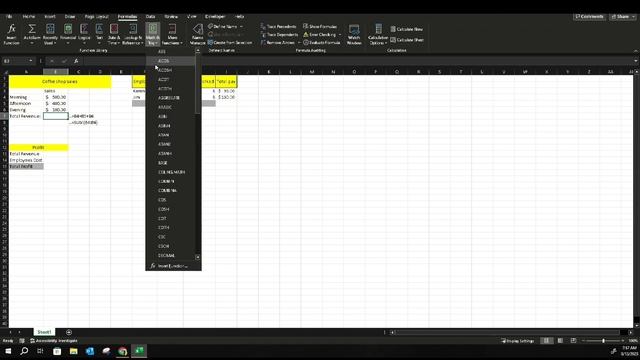Switch to Normal view icon

point(546,341)
